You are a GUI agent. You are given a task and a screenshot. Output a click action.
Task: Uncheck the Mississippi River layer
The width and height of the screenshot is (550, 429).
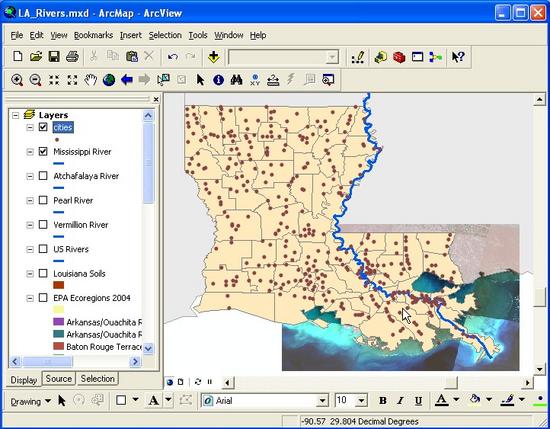43,152
